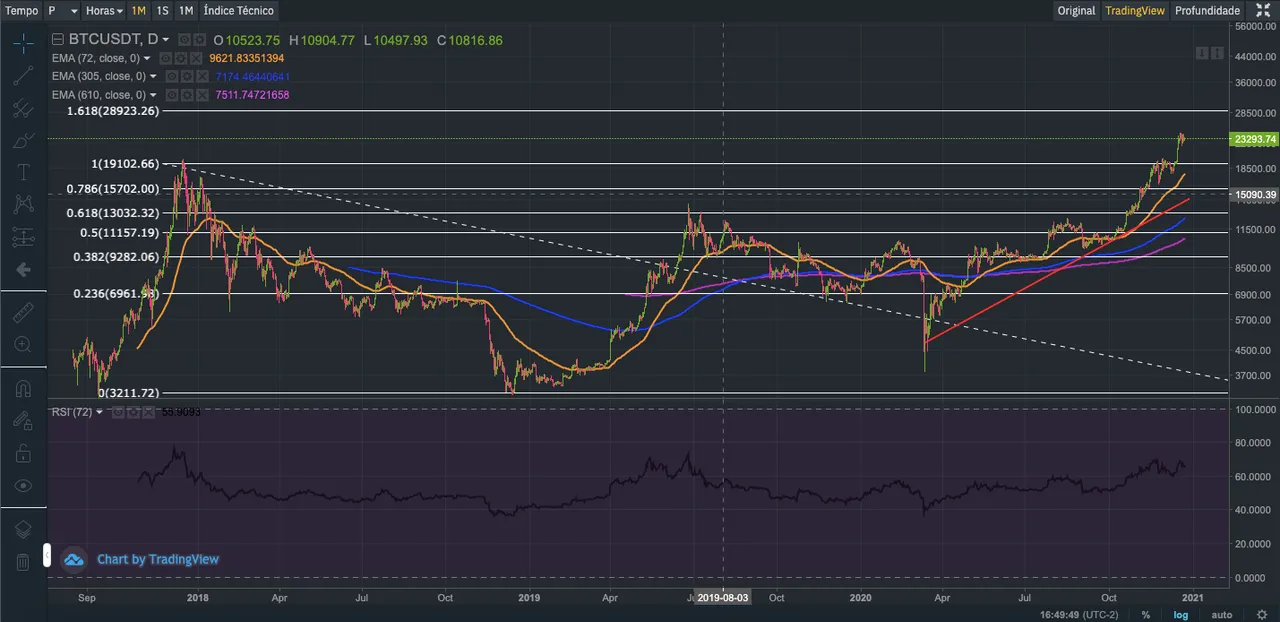Select the text annotation tool
The width and height of the screenshot is (1280, 622).
(23, 172)
